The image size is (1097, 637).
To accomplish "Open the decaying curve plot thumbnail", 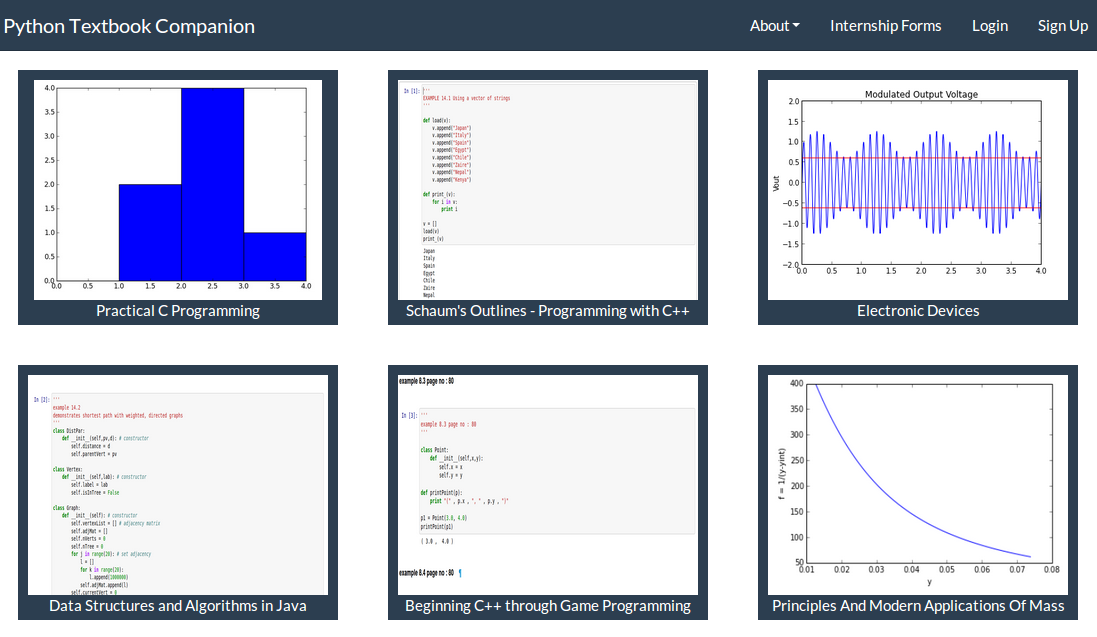I will coord(917,485).
